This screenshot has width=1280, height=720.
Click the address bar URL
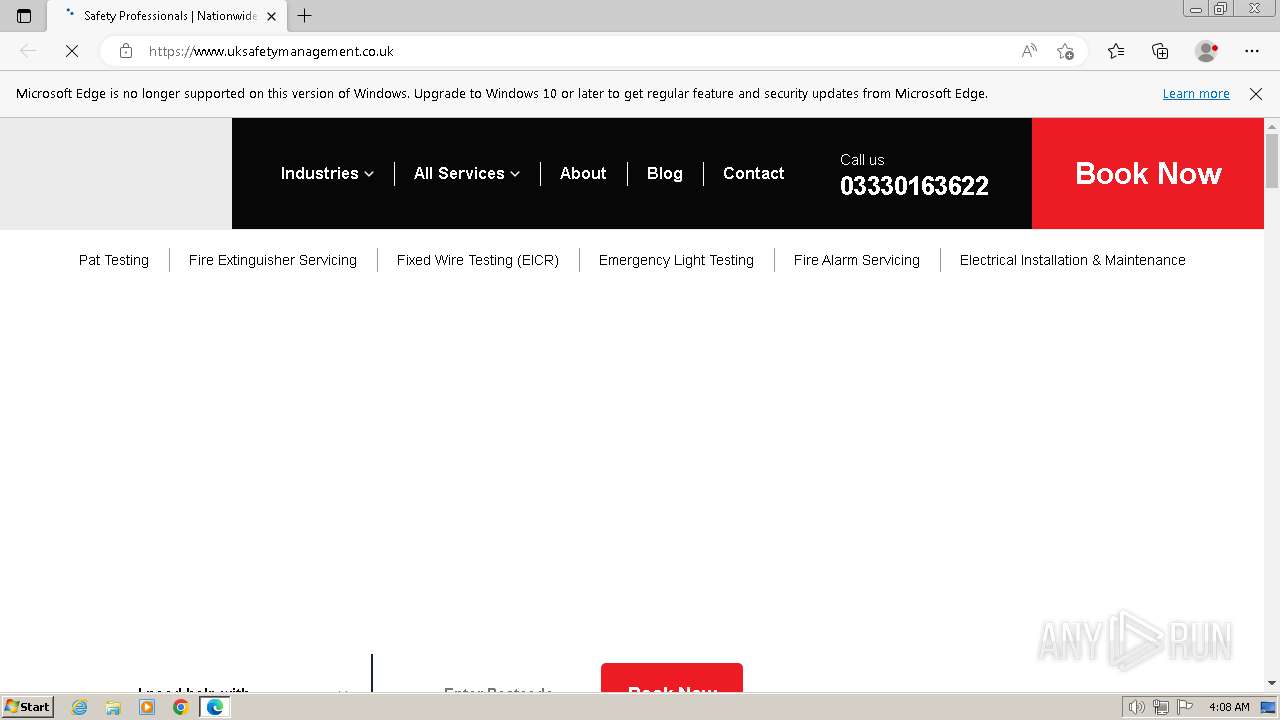[271, 51]
